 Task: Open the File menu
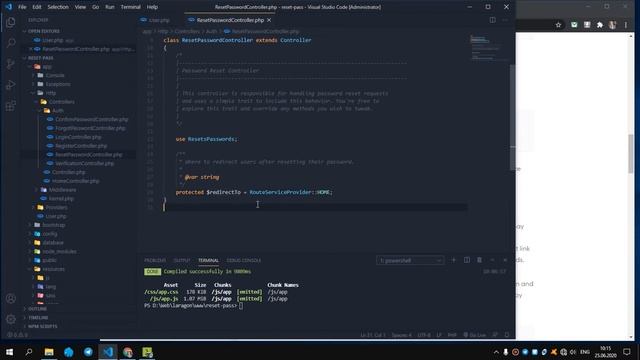(x=22, y=7)
